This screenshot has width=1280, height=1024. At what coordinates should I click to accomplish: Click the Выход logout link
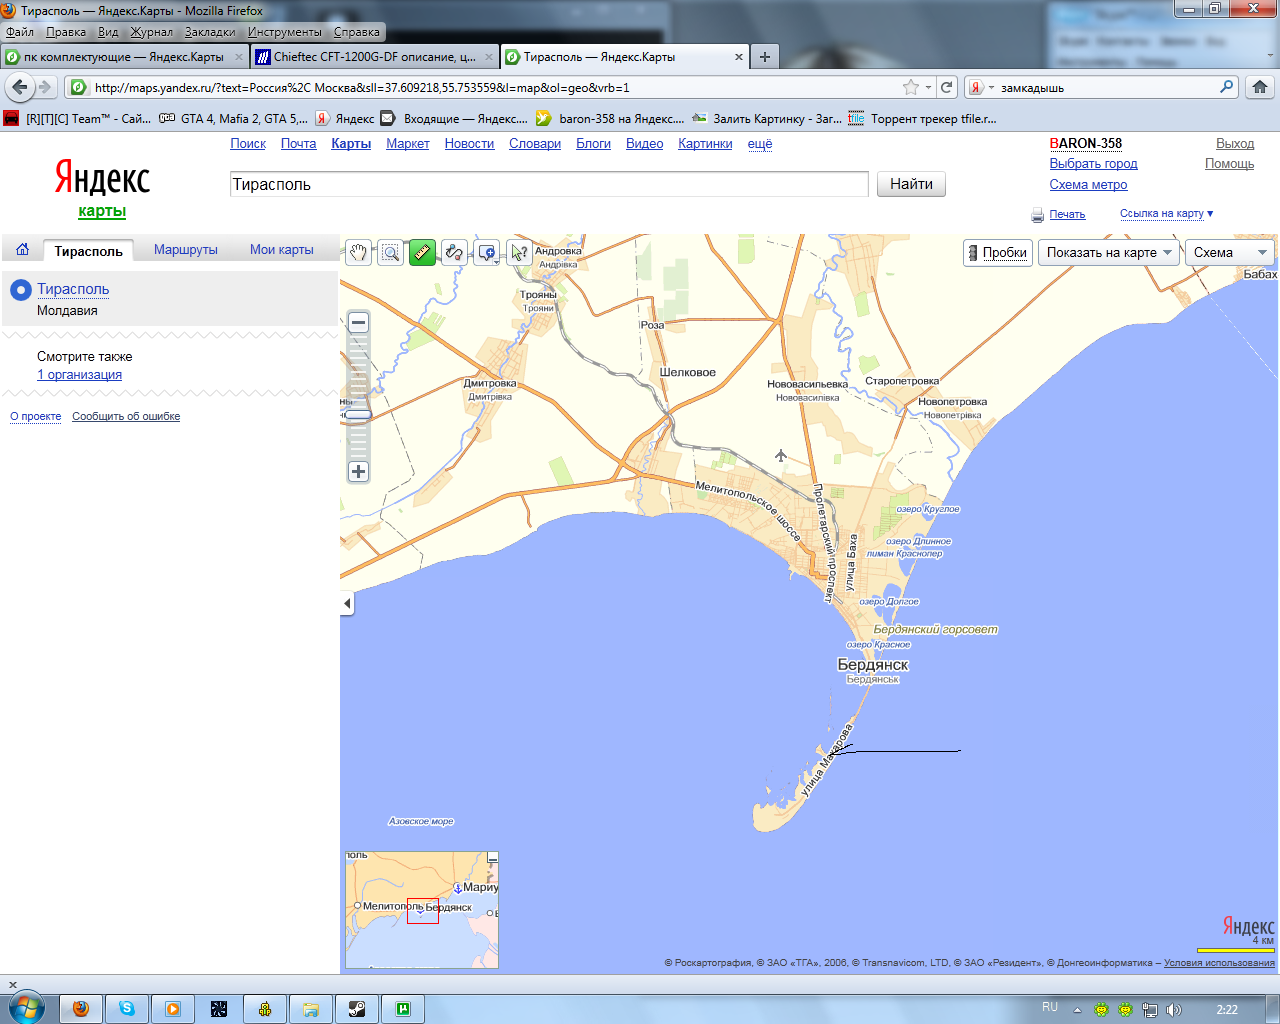1235,144
